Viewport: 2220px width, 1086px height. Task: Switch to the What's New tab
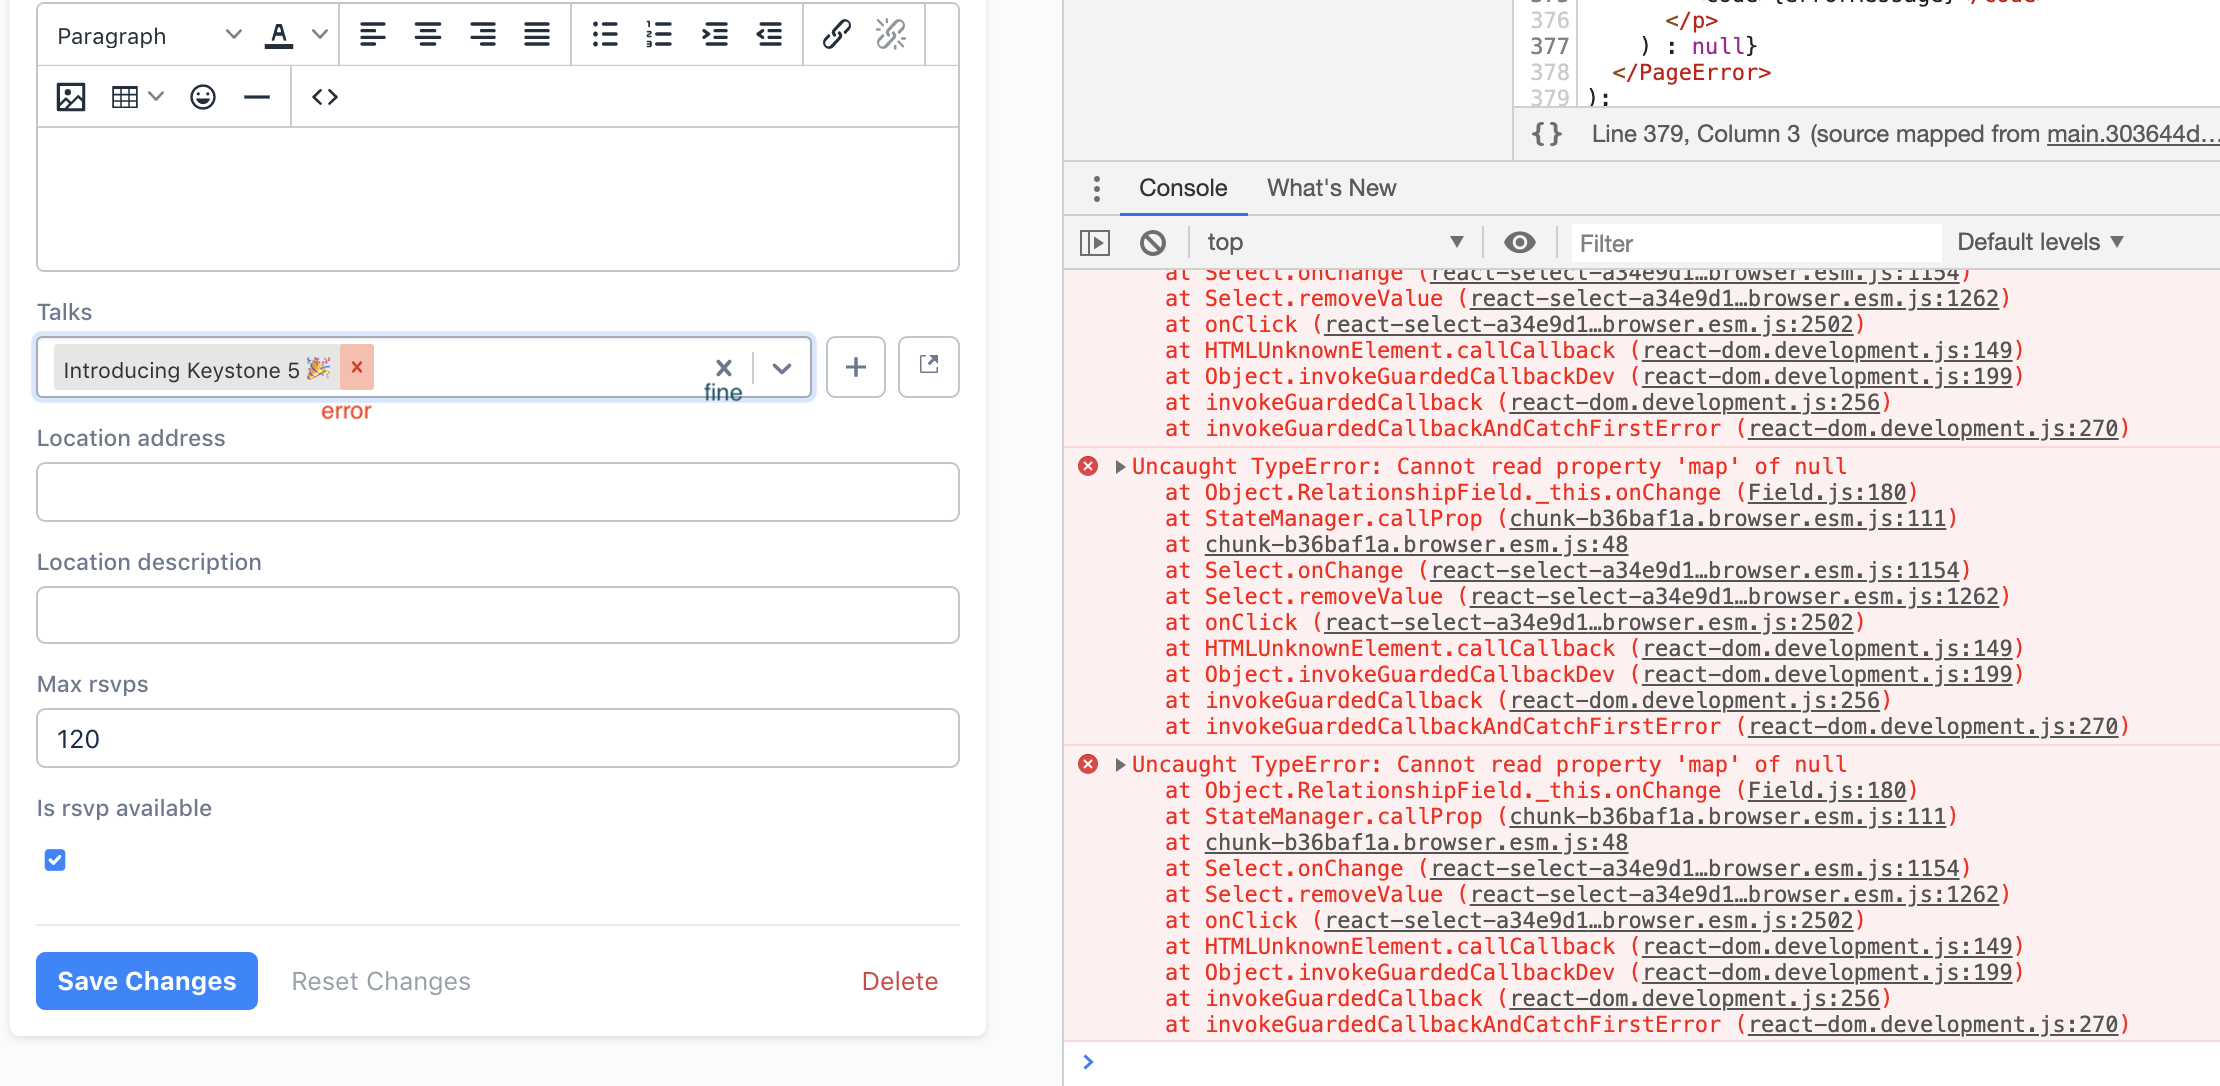pyautogui.click(x=1330, y=187)
